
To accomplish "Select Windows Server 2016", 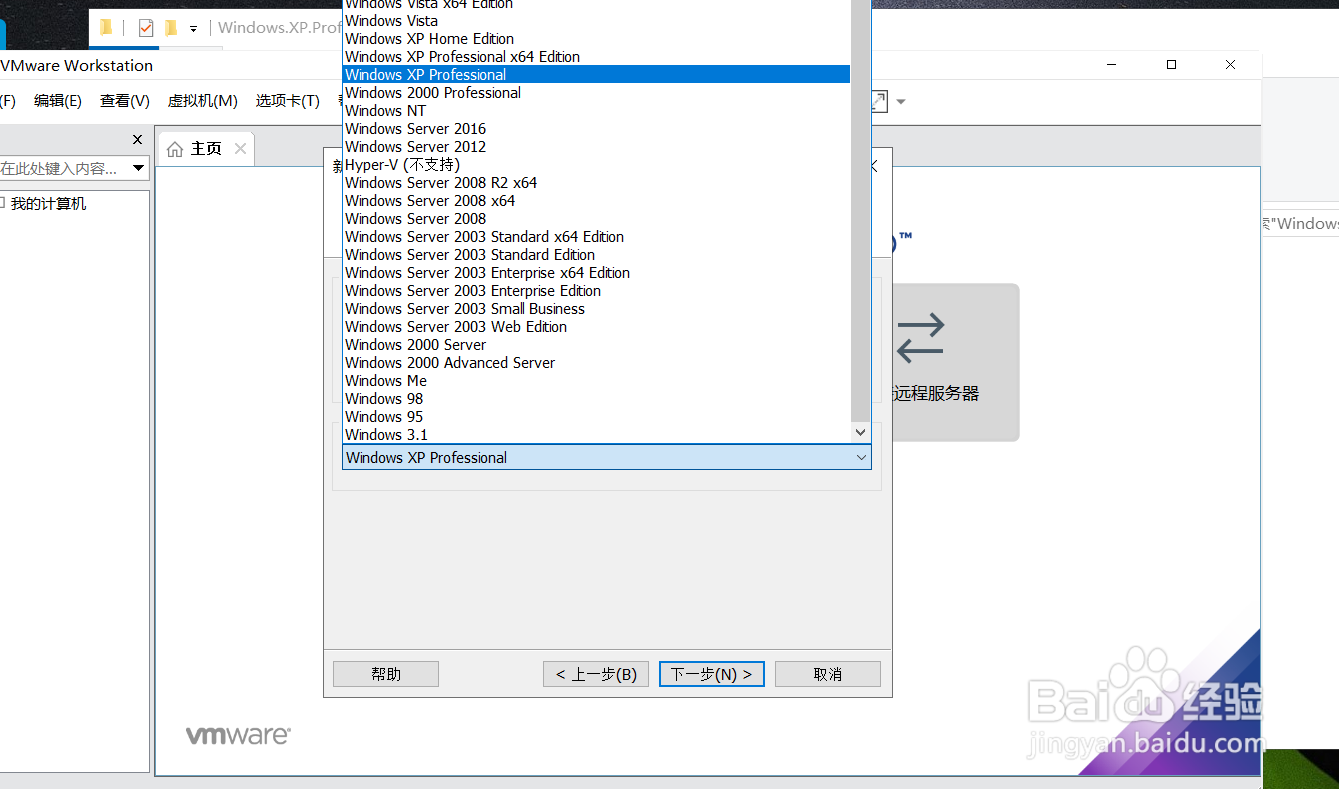I will tap(596, 129).
